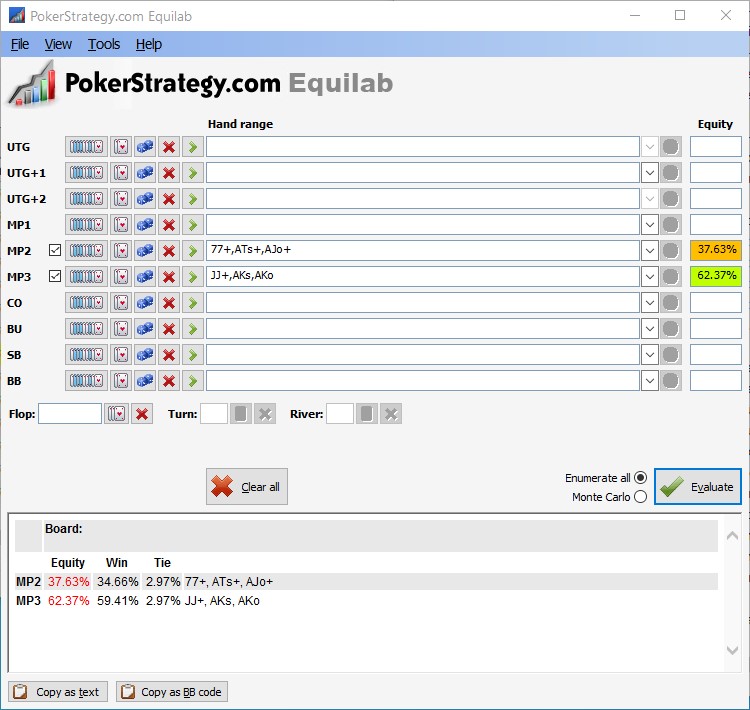This screenshot has height=710, width=750.
Task: Expand BB hand range dropdown
Action: pos(650,381)
